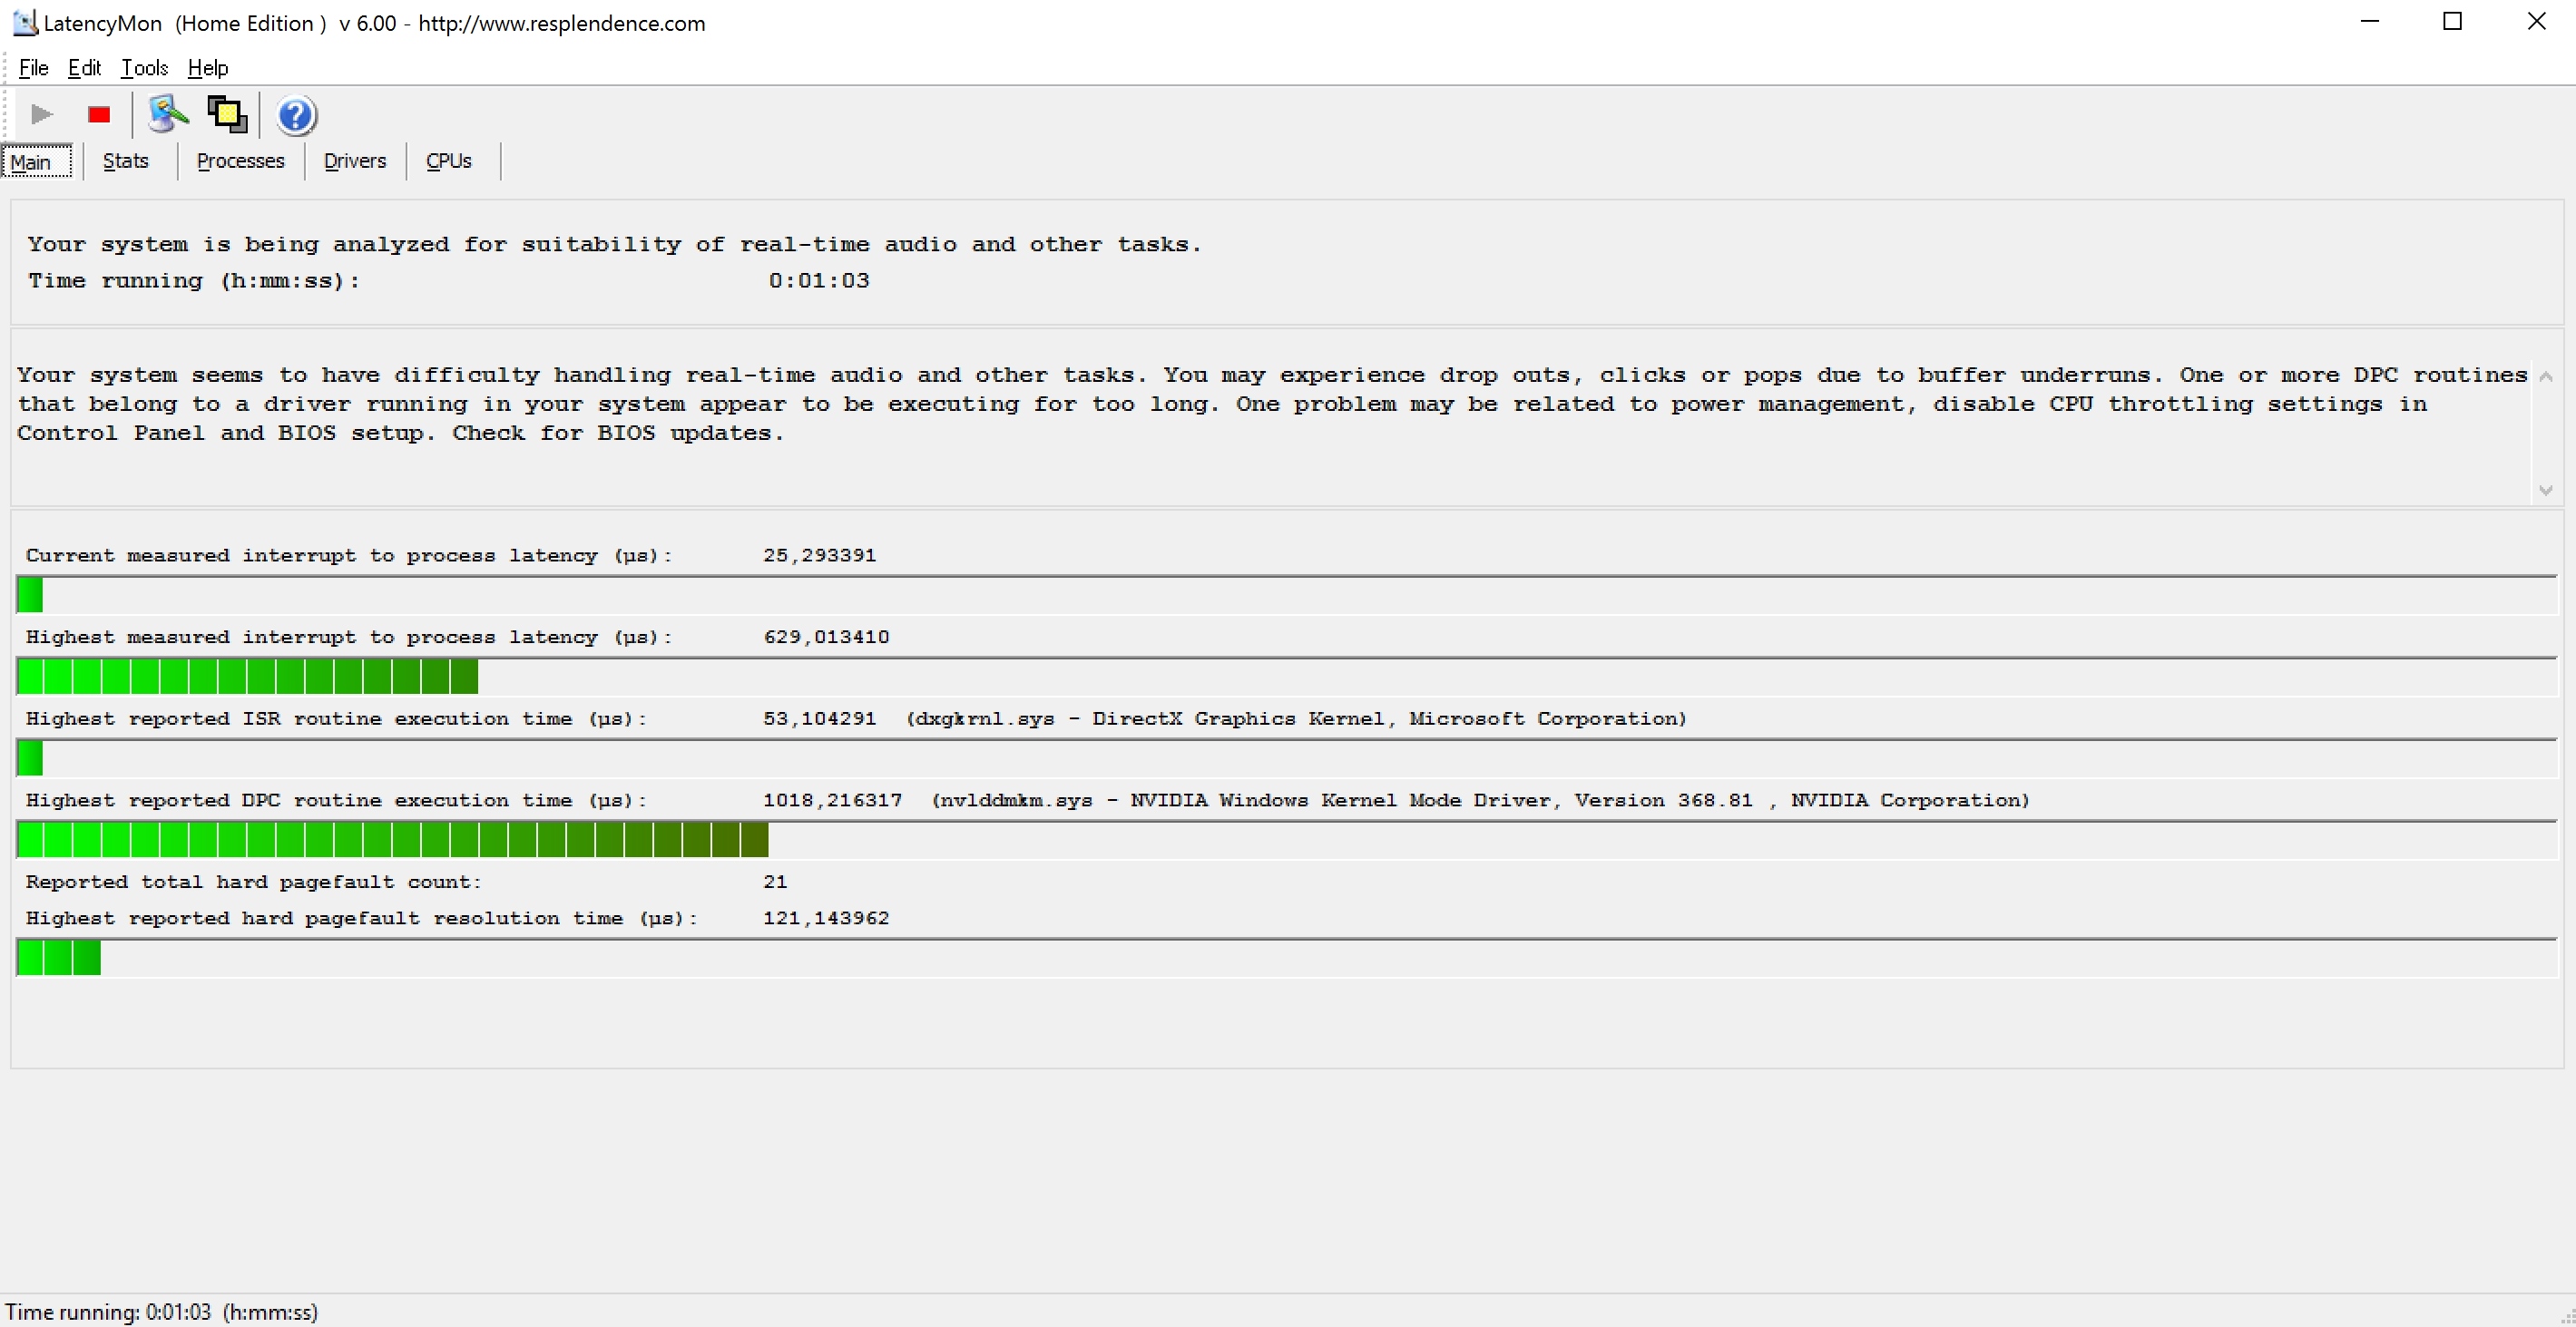Open the blue question mark help icon
Screen dimensions: 2576x1327
point(296,116)
